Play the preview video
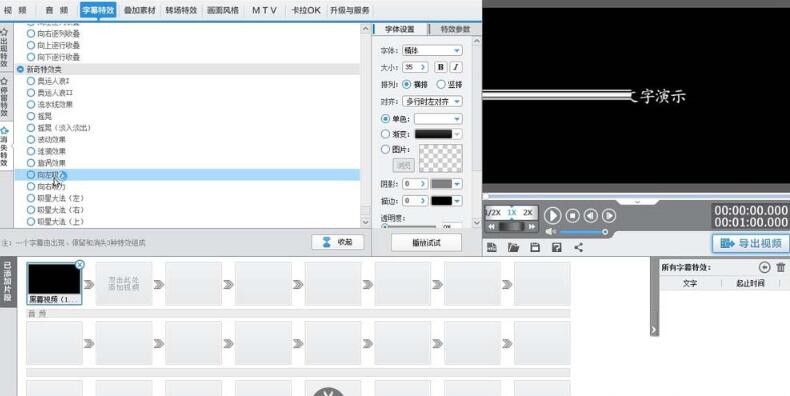The height and width of the screenshot is (396, 790). tap(553, 216)
